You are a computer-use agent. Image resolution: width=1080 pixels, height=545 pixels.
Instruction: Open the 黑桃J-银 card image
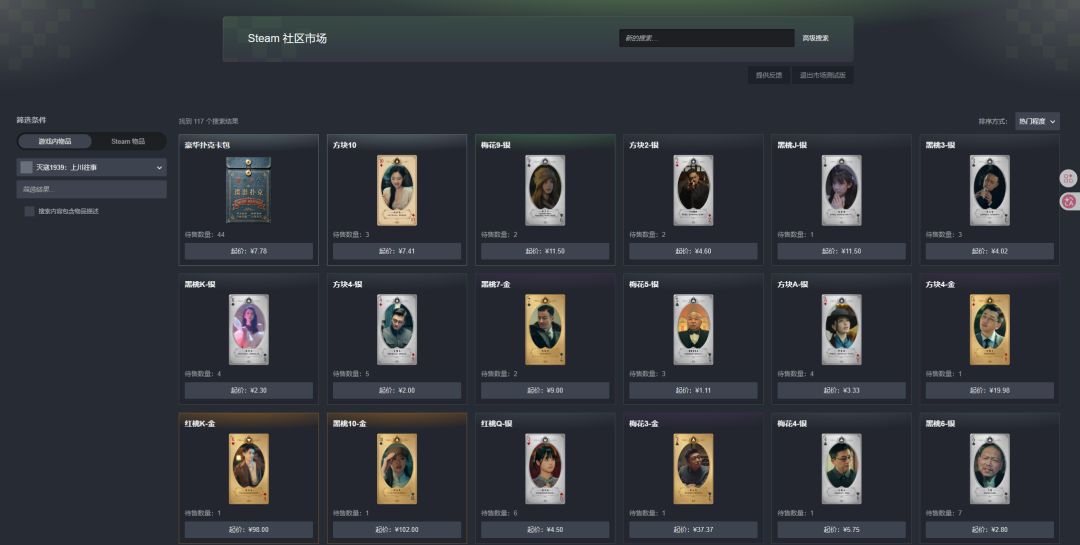click(x=841, y=190)
